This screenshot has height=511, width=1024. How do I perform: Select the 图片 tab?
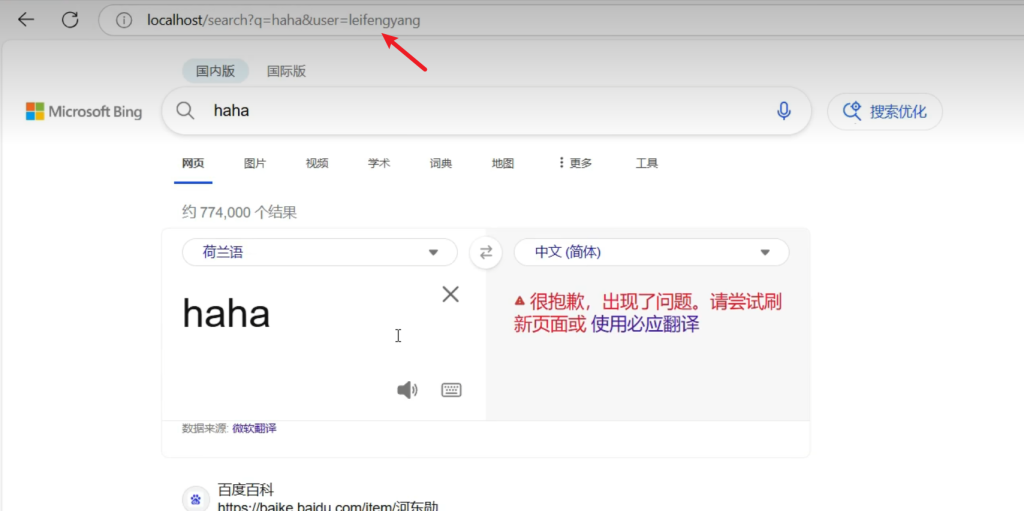[x=255, y=163]
